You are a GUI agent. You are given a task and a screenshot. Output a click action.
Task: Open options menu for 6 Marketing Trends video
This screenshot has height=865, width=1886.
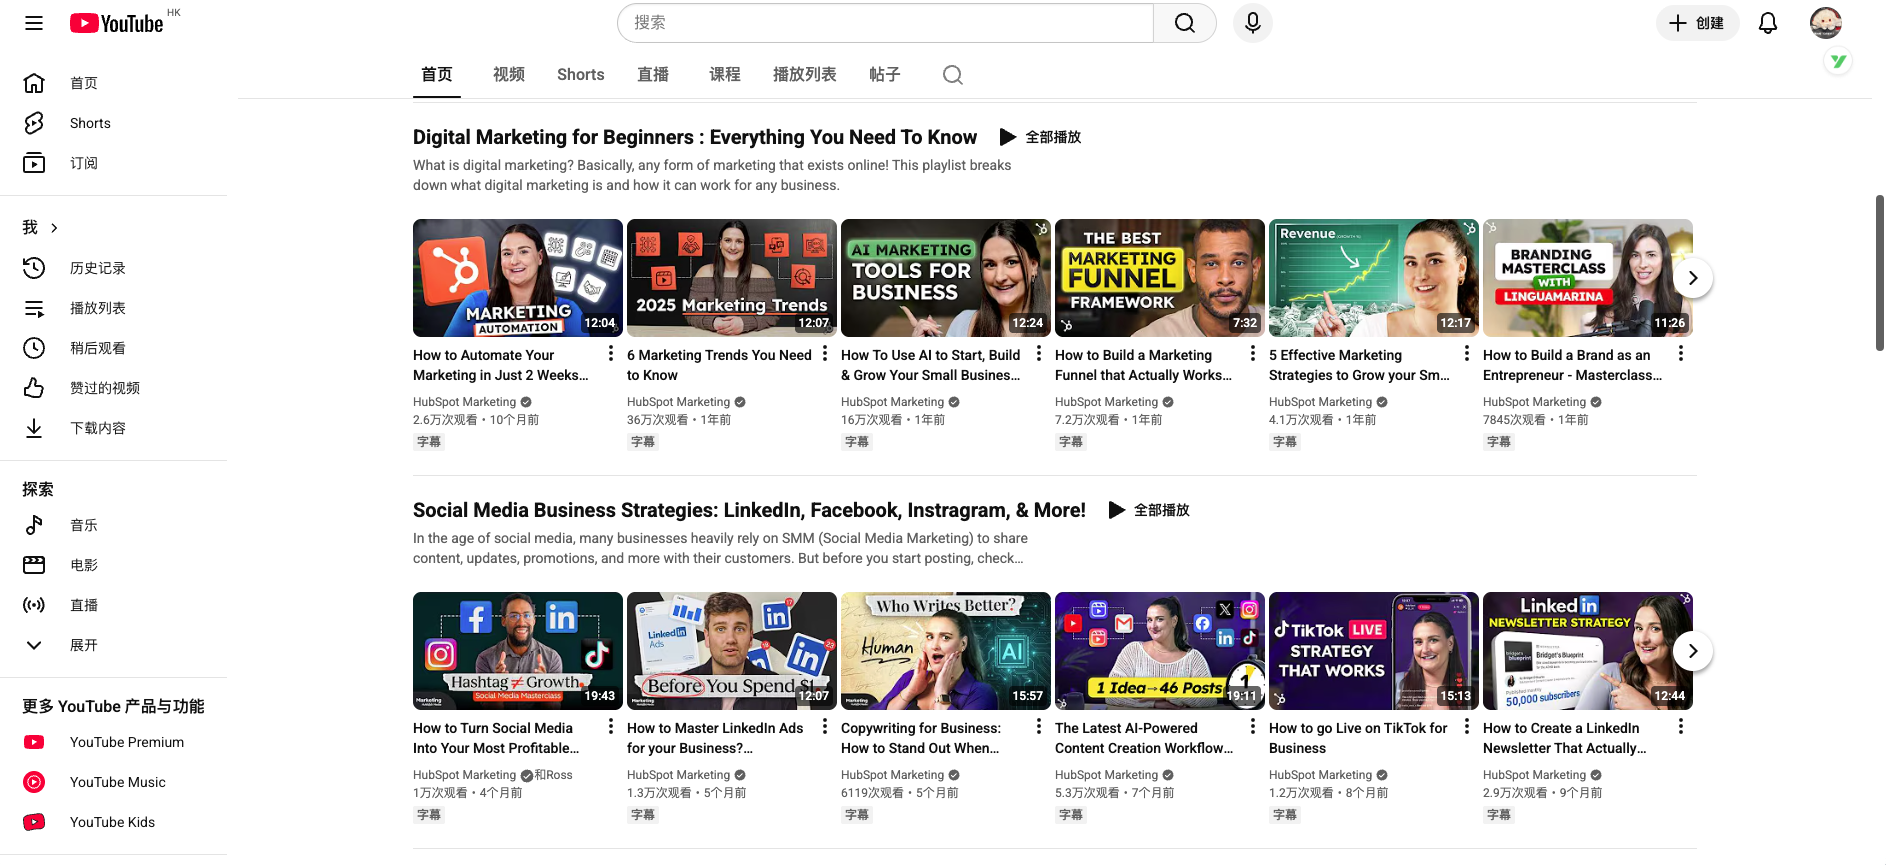click(825, 354)
